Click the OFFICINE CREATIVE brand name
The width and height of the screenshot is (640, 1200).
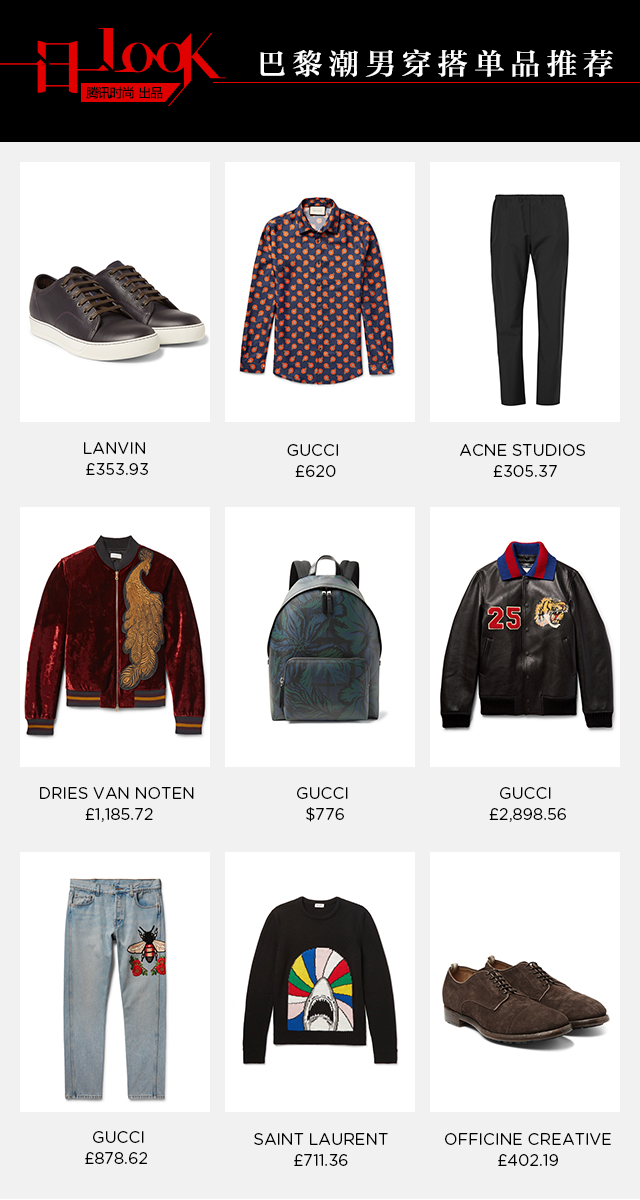[x=528, y=1139]
